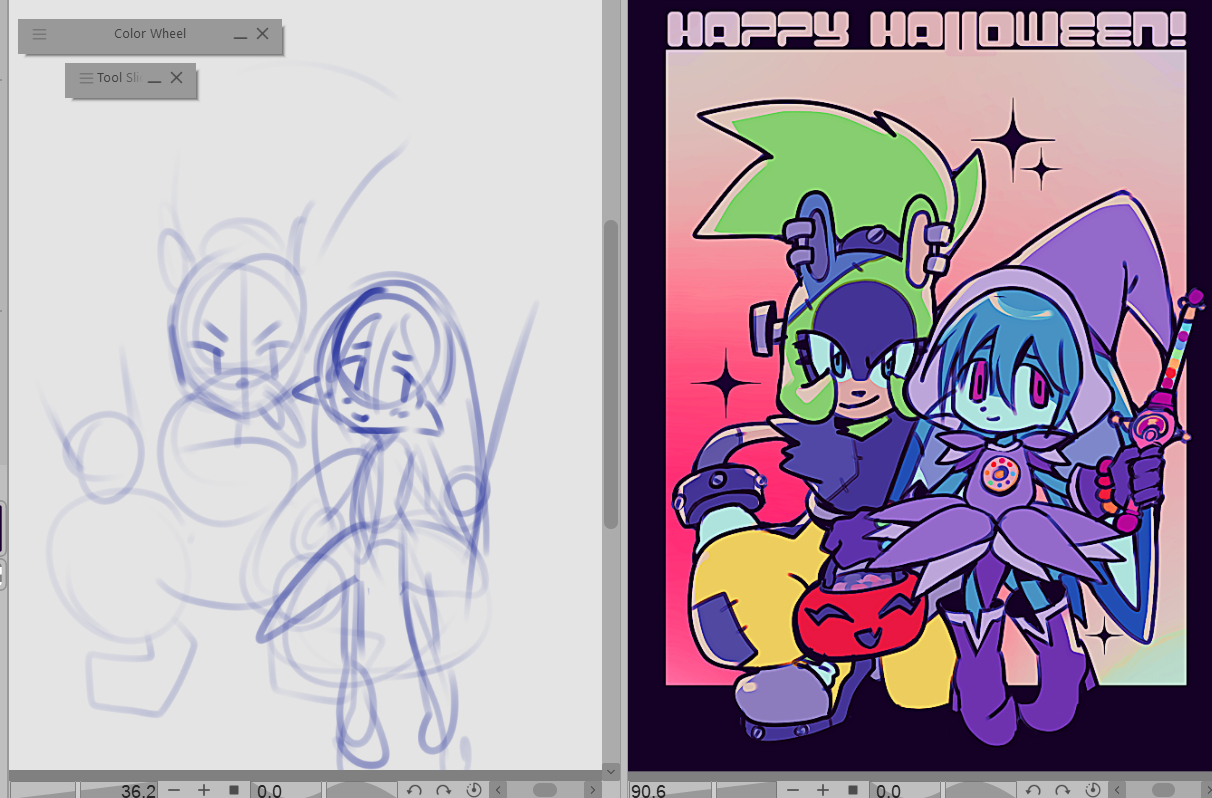Click the sketch canvas vertical scrollbar thumb
The height and width of the screenshot is (798, 1212).
click(x=611, y=375)
